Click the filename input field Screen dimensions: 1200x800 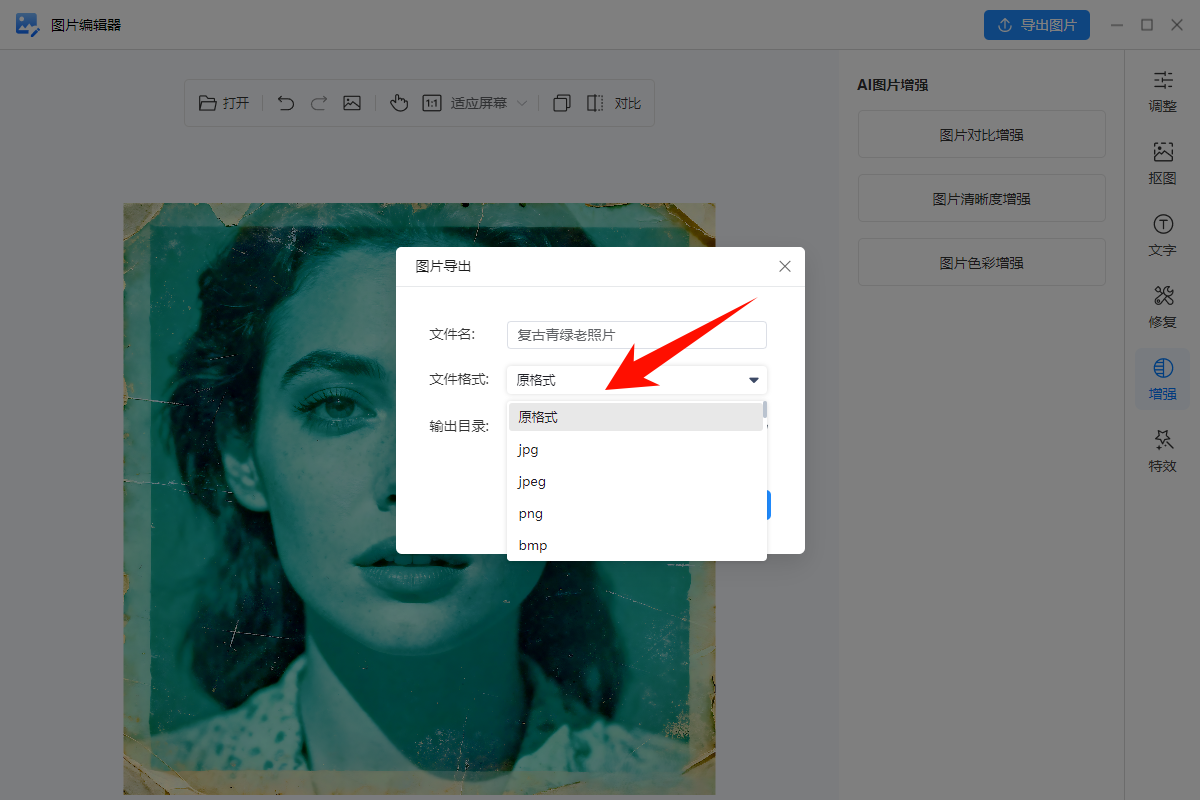click(636, 334)
